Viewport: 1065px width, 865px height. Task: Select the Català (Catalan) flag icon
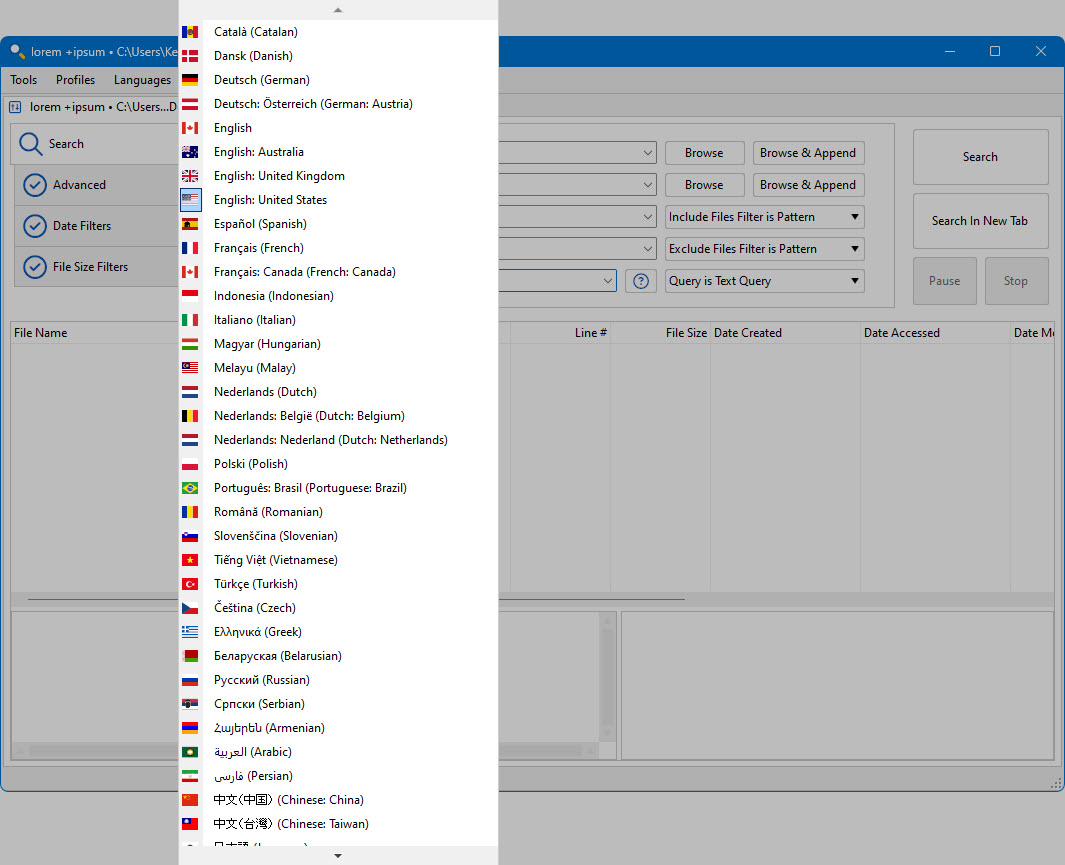[x=190, y=32]
